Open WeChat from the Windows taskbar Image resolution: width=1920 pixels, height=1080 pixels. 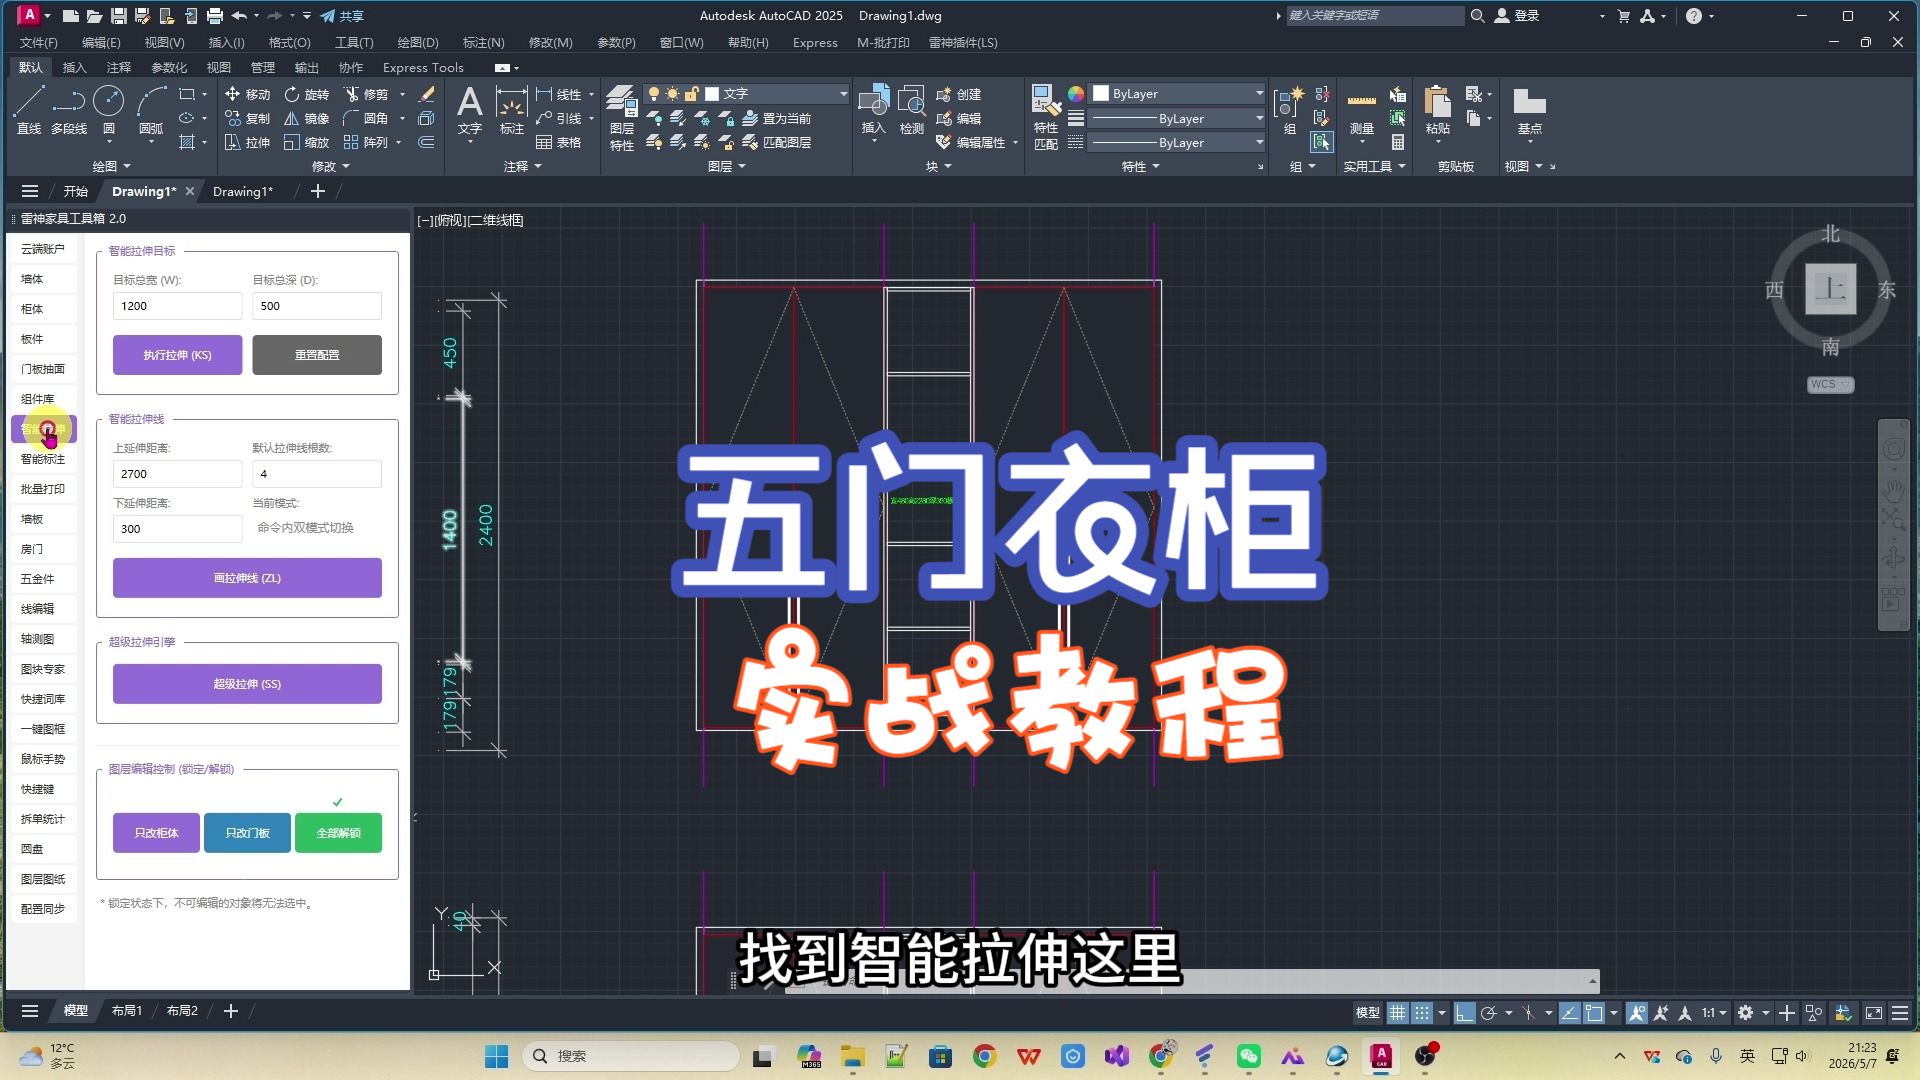(x=1249, y=1056)
